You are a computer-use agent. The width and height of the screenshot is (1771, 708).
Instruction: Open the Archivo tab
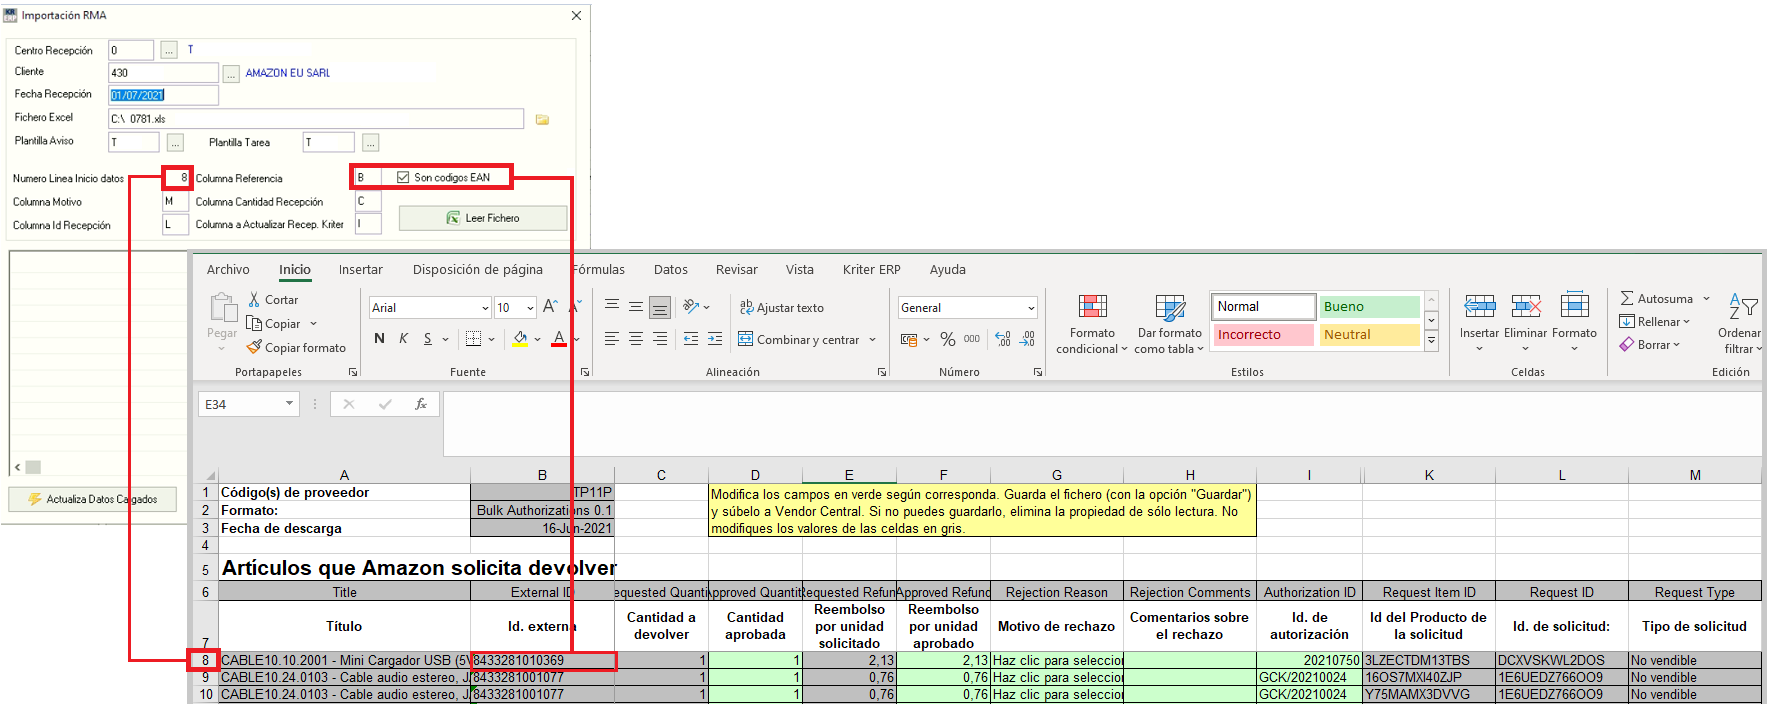[x=228, y=269]
